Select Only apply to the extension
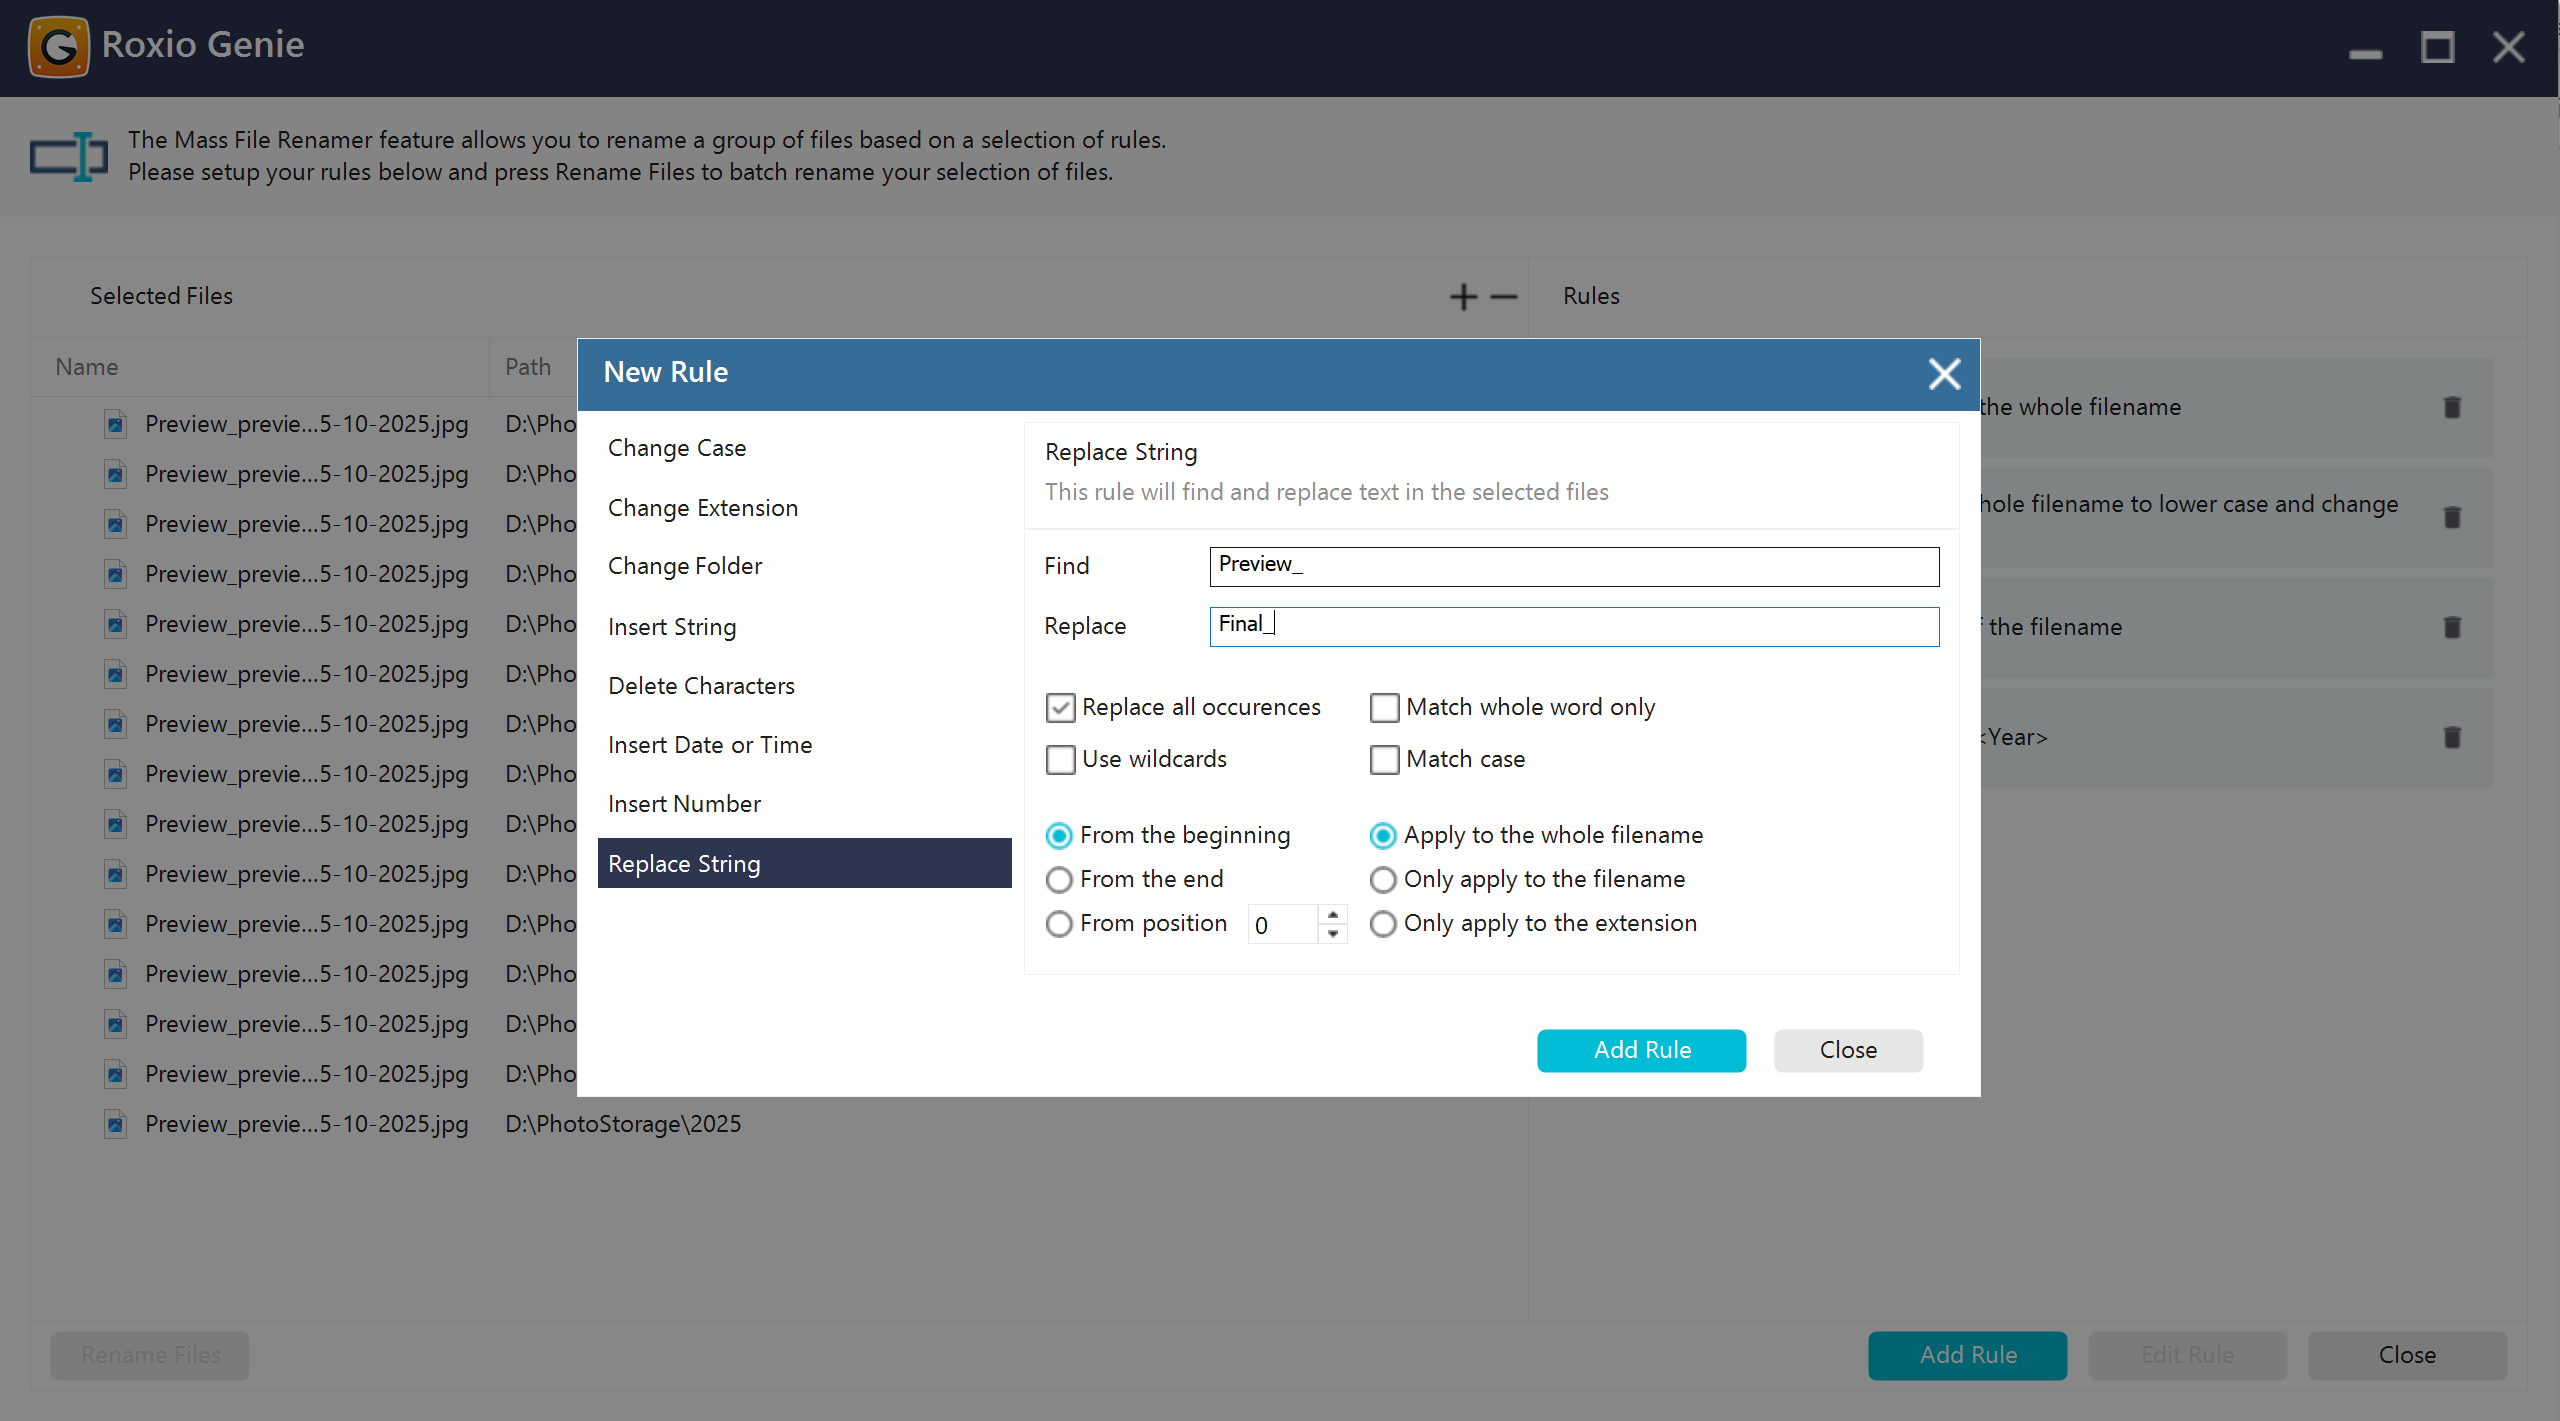The width and height of the screenshot is (2560, 1421). 1383,924
